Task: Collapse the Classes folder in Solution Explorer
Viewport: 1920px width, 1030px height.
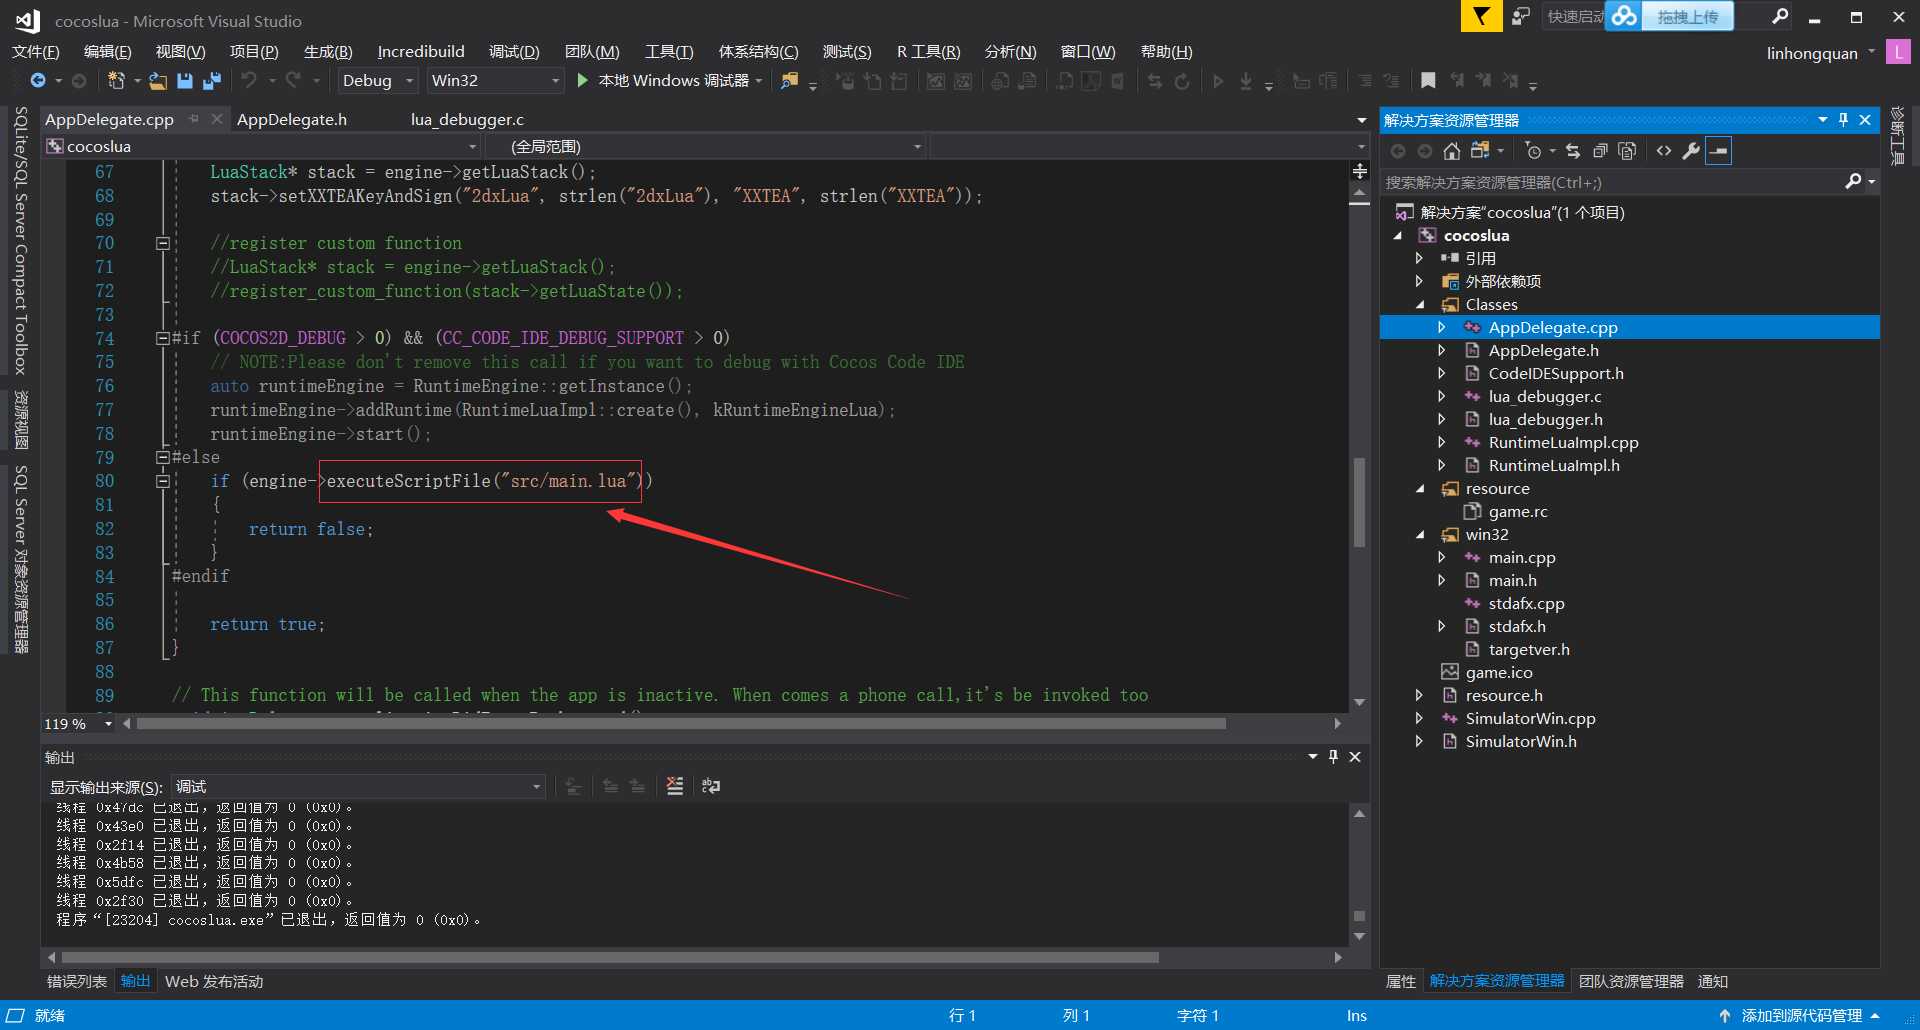Action: click(1420, 305)
